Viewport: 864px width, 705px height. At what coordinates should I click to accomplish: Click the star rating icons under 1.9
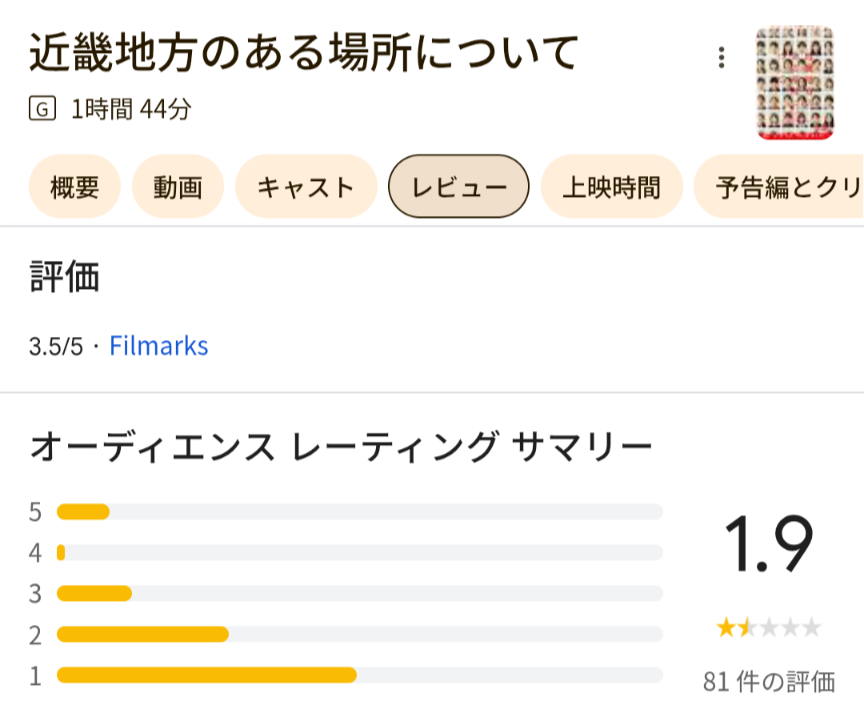[768, 628]
